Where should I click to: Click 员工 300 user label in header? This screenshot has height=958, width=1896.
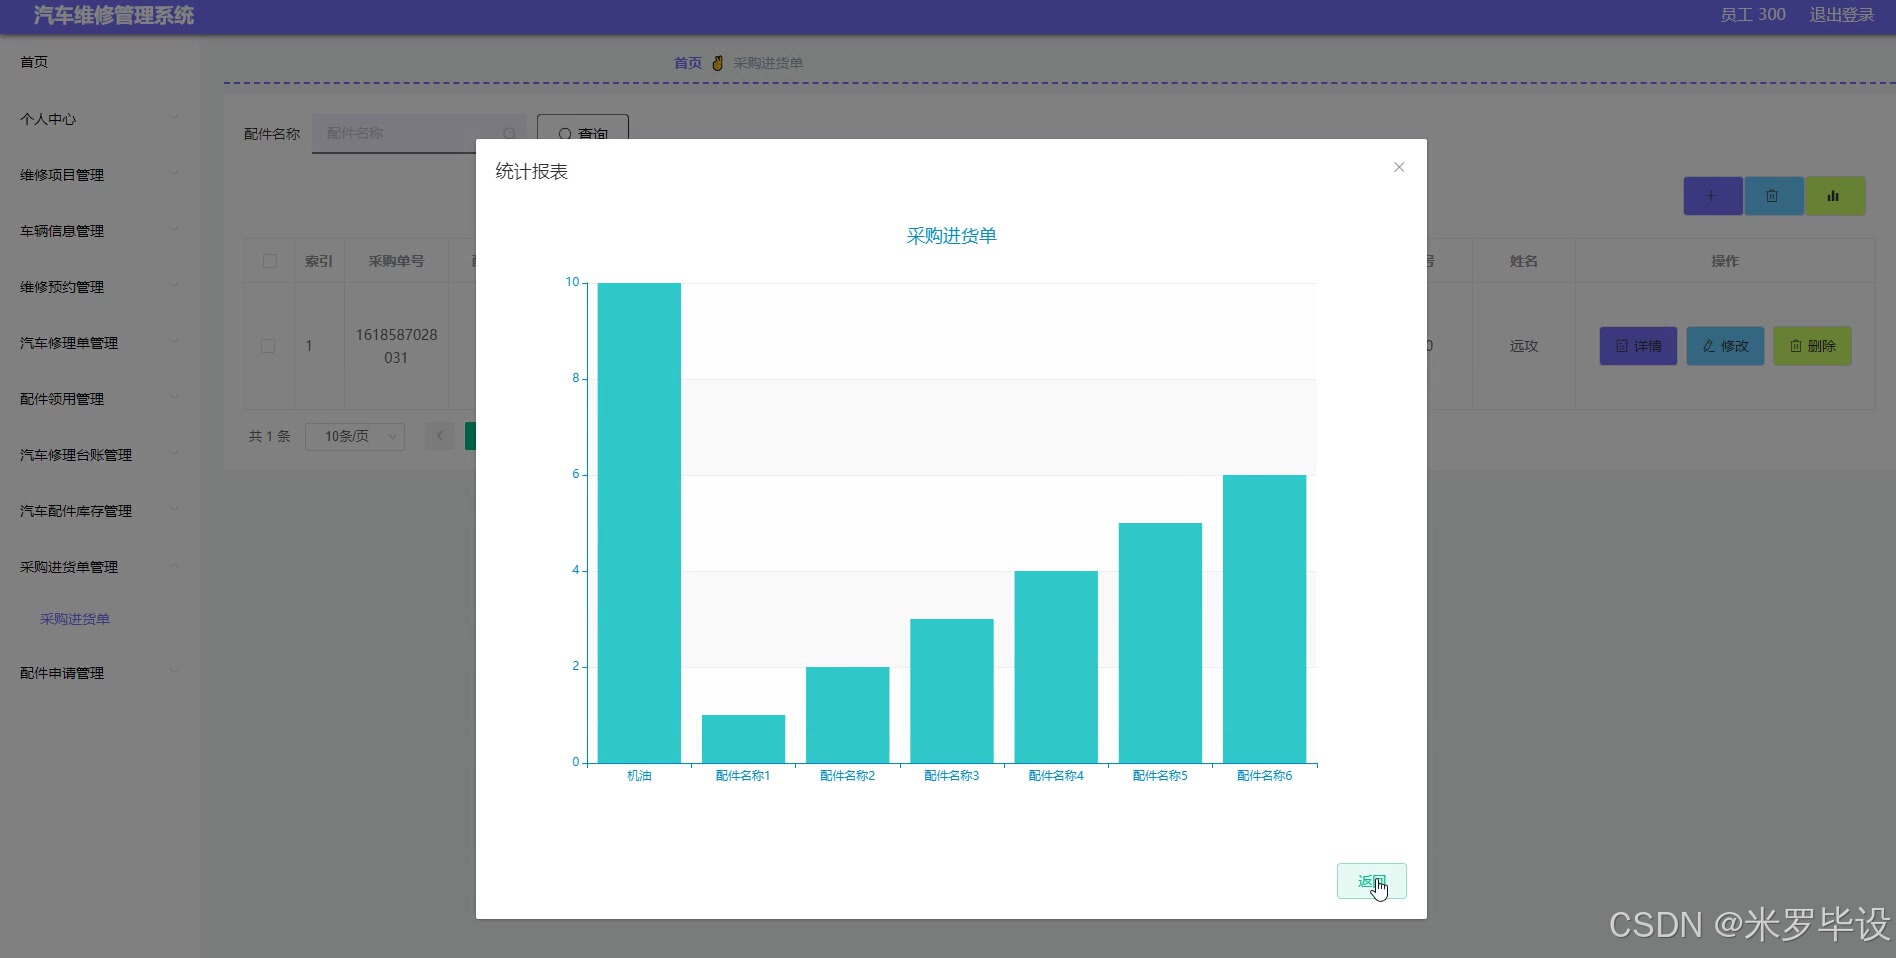tap(1752, 15)
